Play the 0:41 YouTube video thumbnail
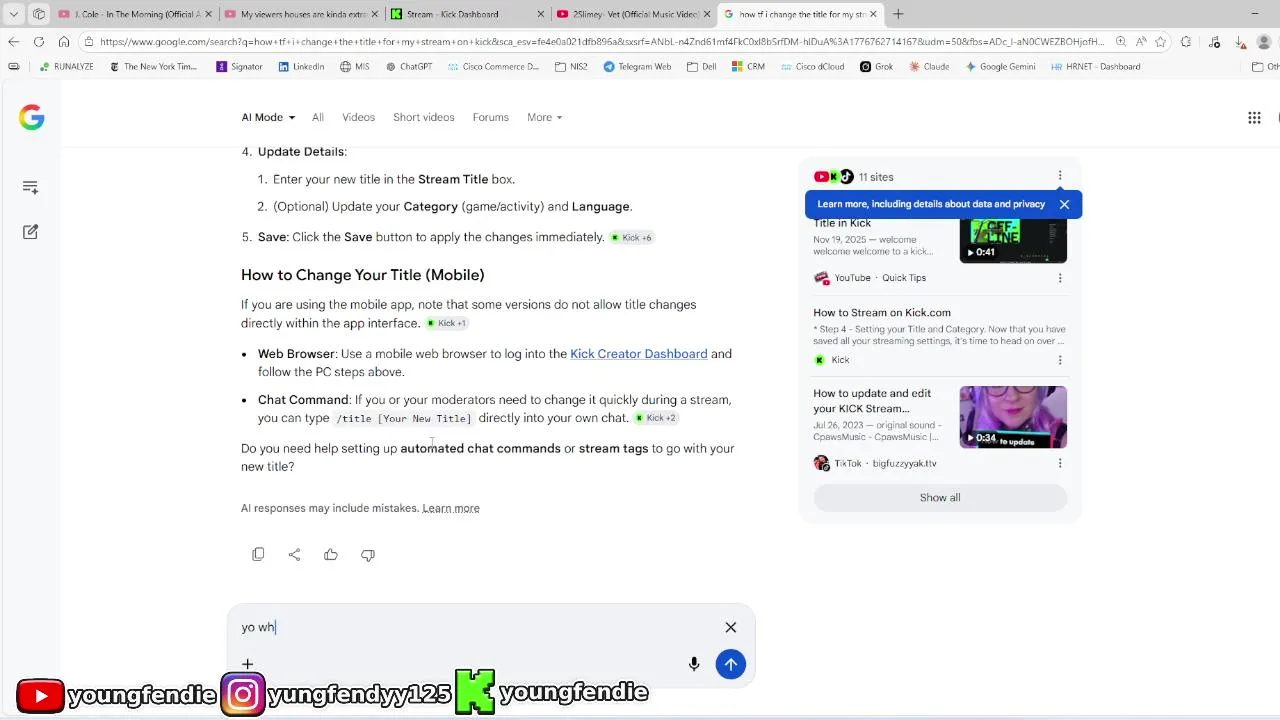Image resolution: width=1280 pixels, height=720 pixels. [x=1013, y=240]
